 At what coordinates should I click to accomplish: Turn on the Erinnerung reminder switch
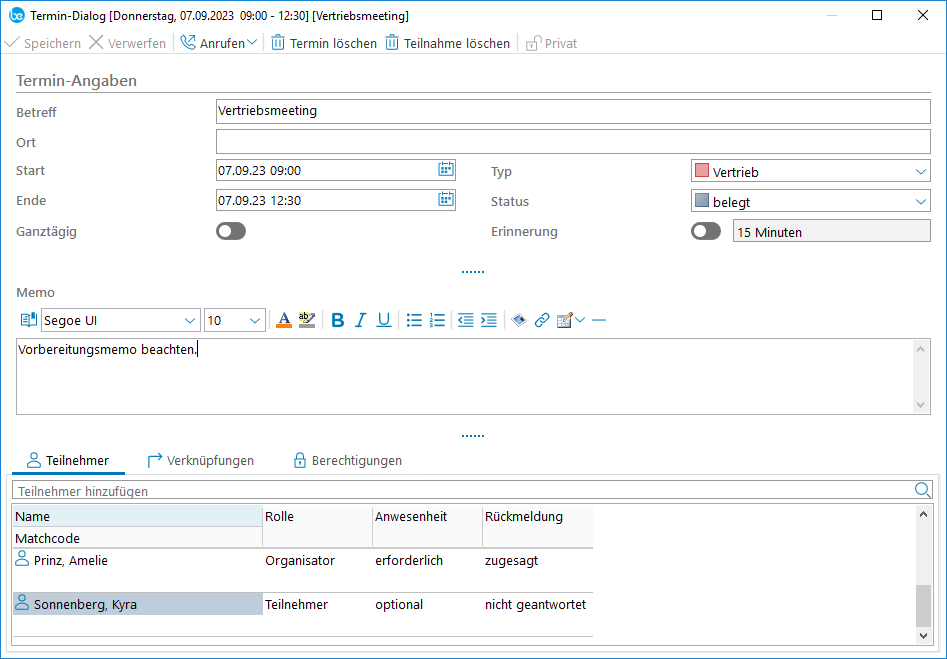[x=706, y=231]
